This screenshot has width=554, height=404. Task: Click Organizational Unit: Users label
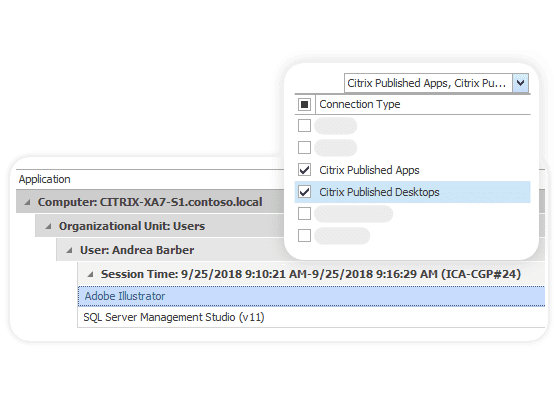tap(132, 226)
